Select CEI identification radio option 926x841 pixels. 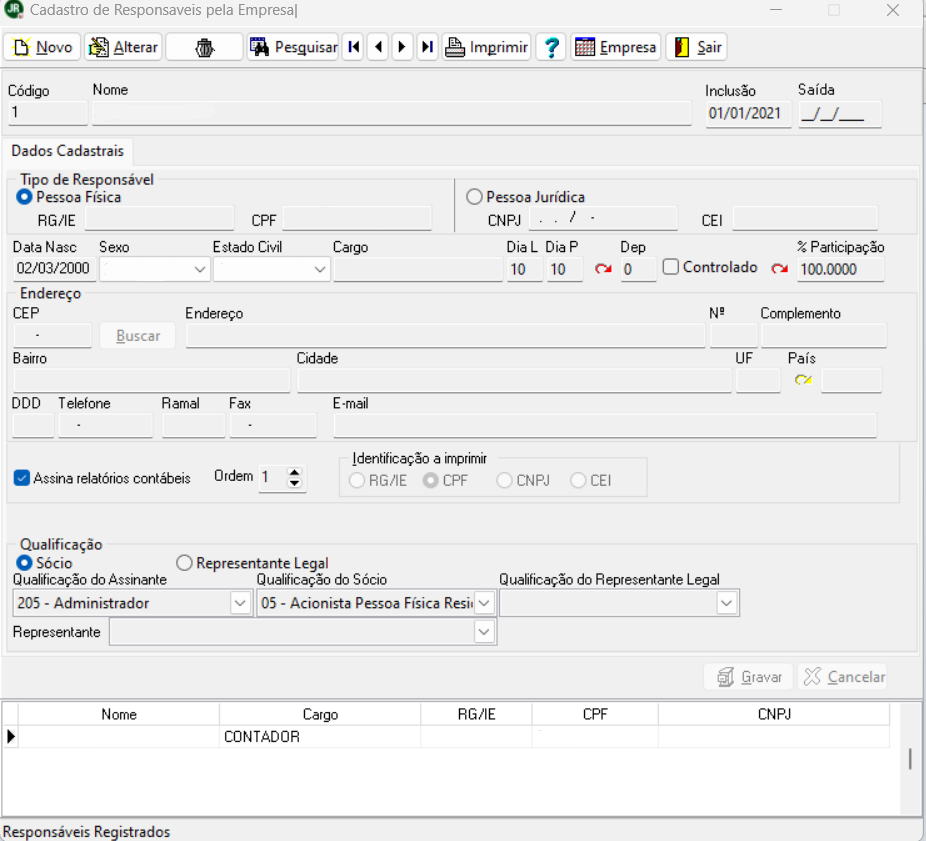pos(578,481)
